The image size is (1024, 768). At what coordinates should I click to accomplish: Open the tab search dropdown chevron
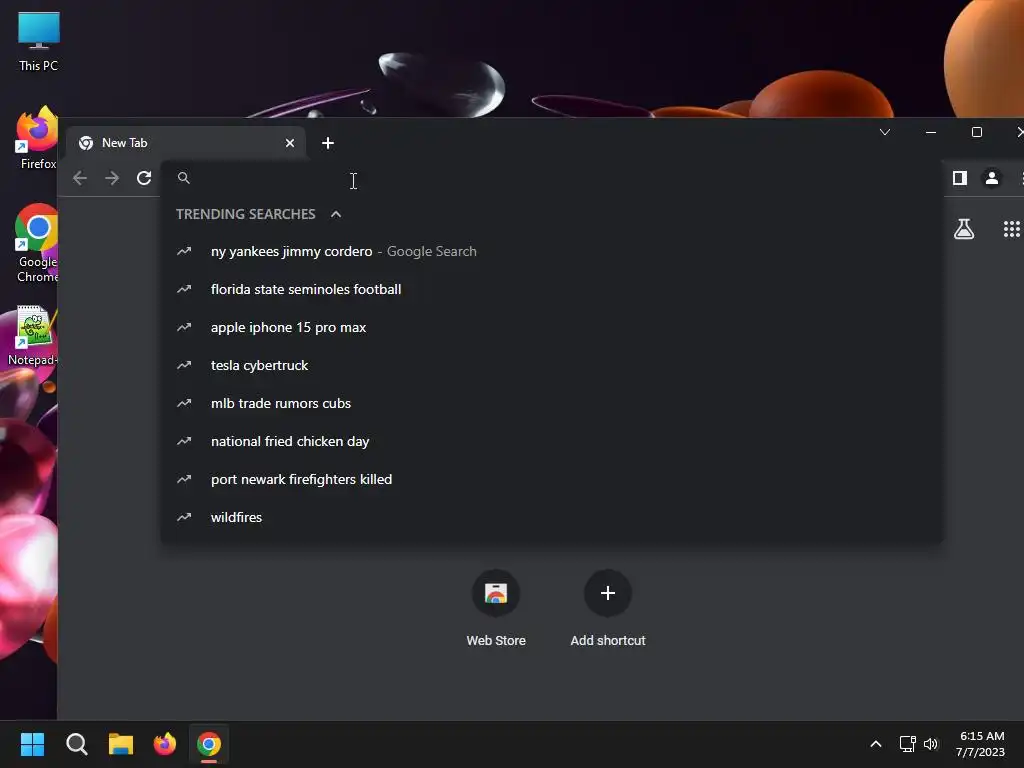point(885,132)
